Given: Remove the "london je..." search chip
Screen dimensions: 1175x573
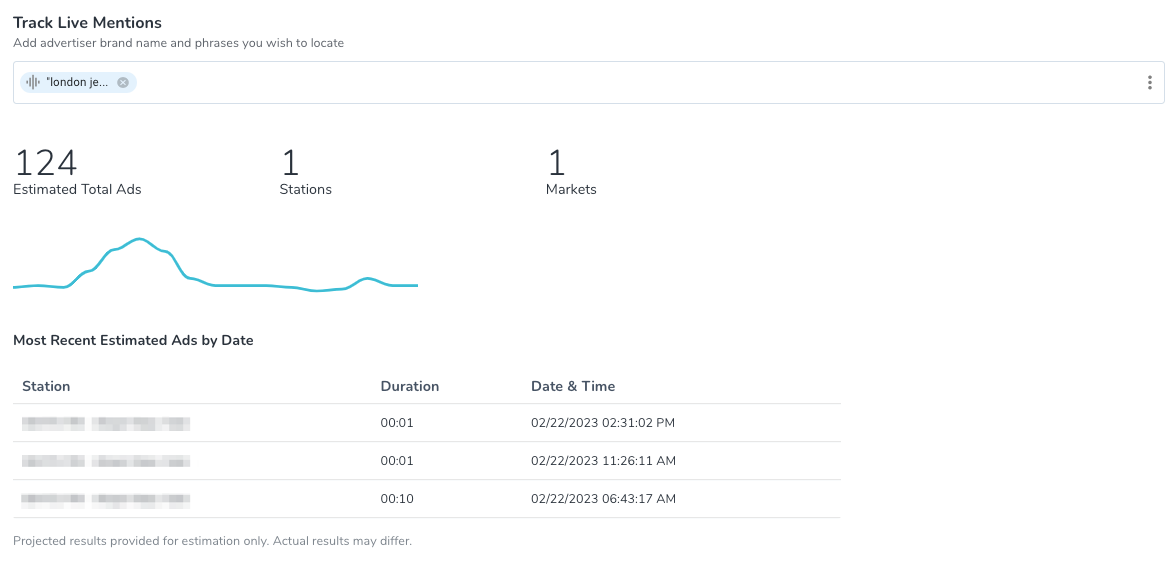Looking at the screenshot, I should [x=123, y=83].
